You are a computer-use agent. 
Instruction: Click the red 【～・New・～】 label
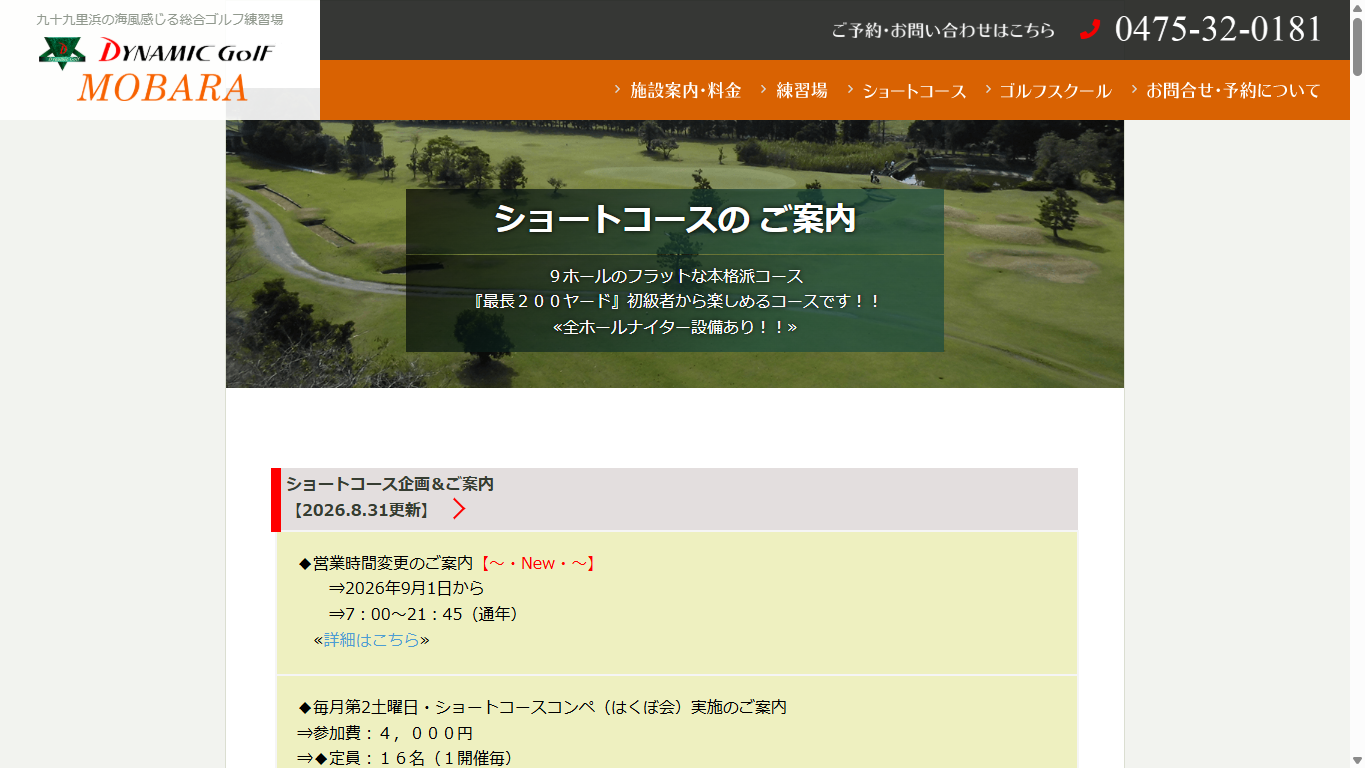pyautogui.click(x=537, y=563)
